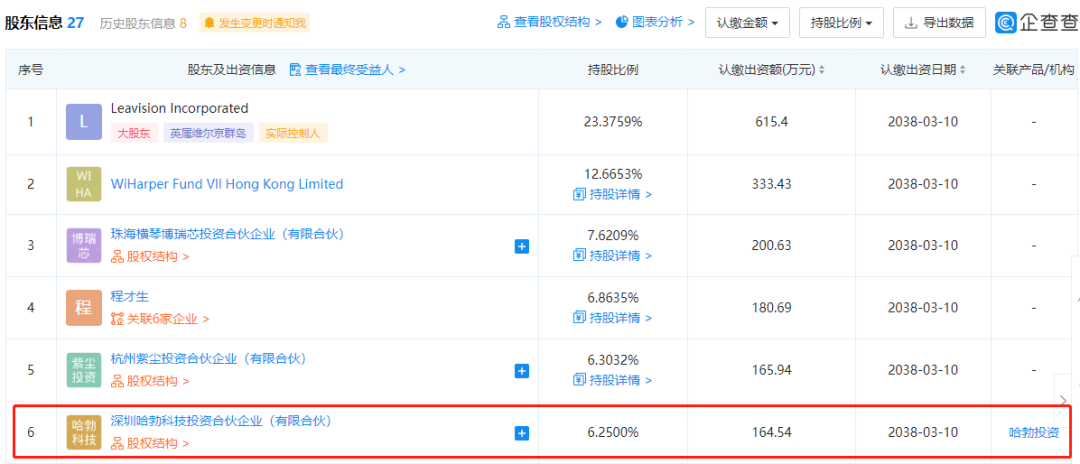1080x464 pixels.
Task: Open 持股详情 for 程才生 6.8635%
Action: 612,317
